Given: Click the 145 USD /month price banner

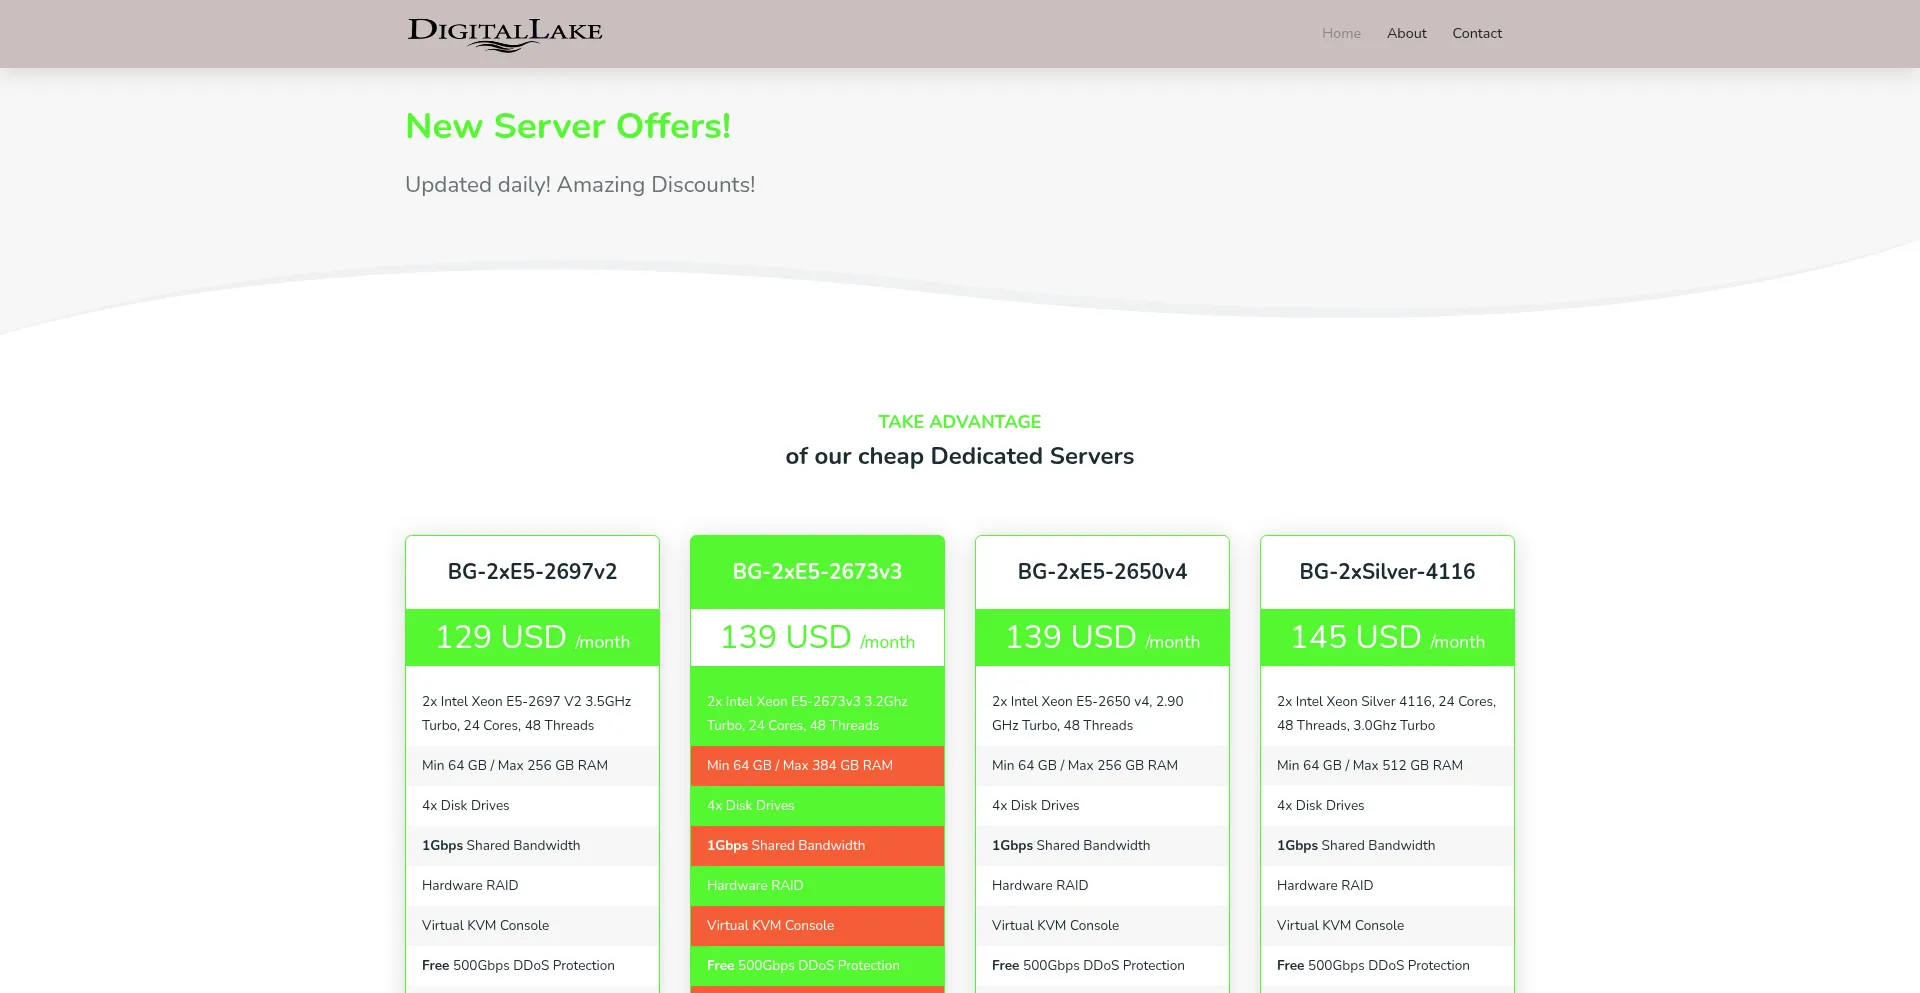Looking at the screenshot, I should pos(1387,637).
